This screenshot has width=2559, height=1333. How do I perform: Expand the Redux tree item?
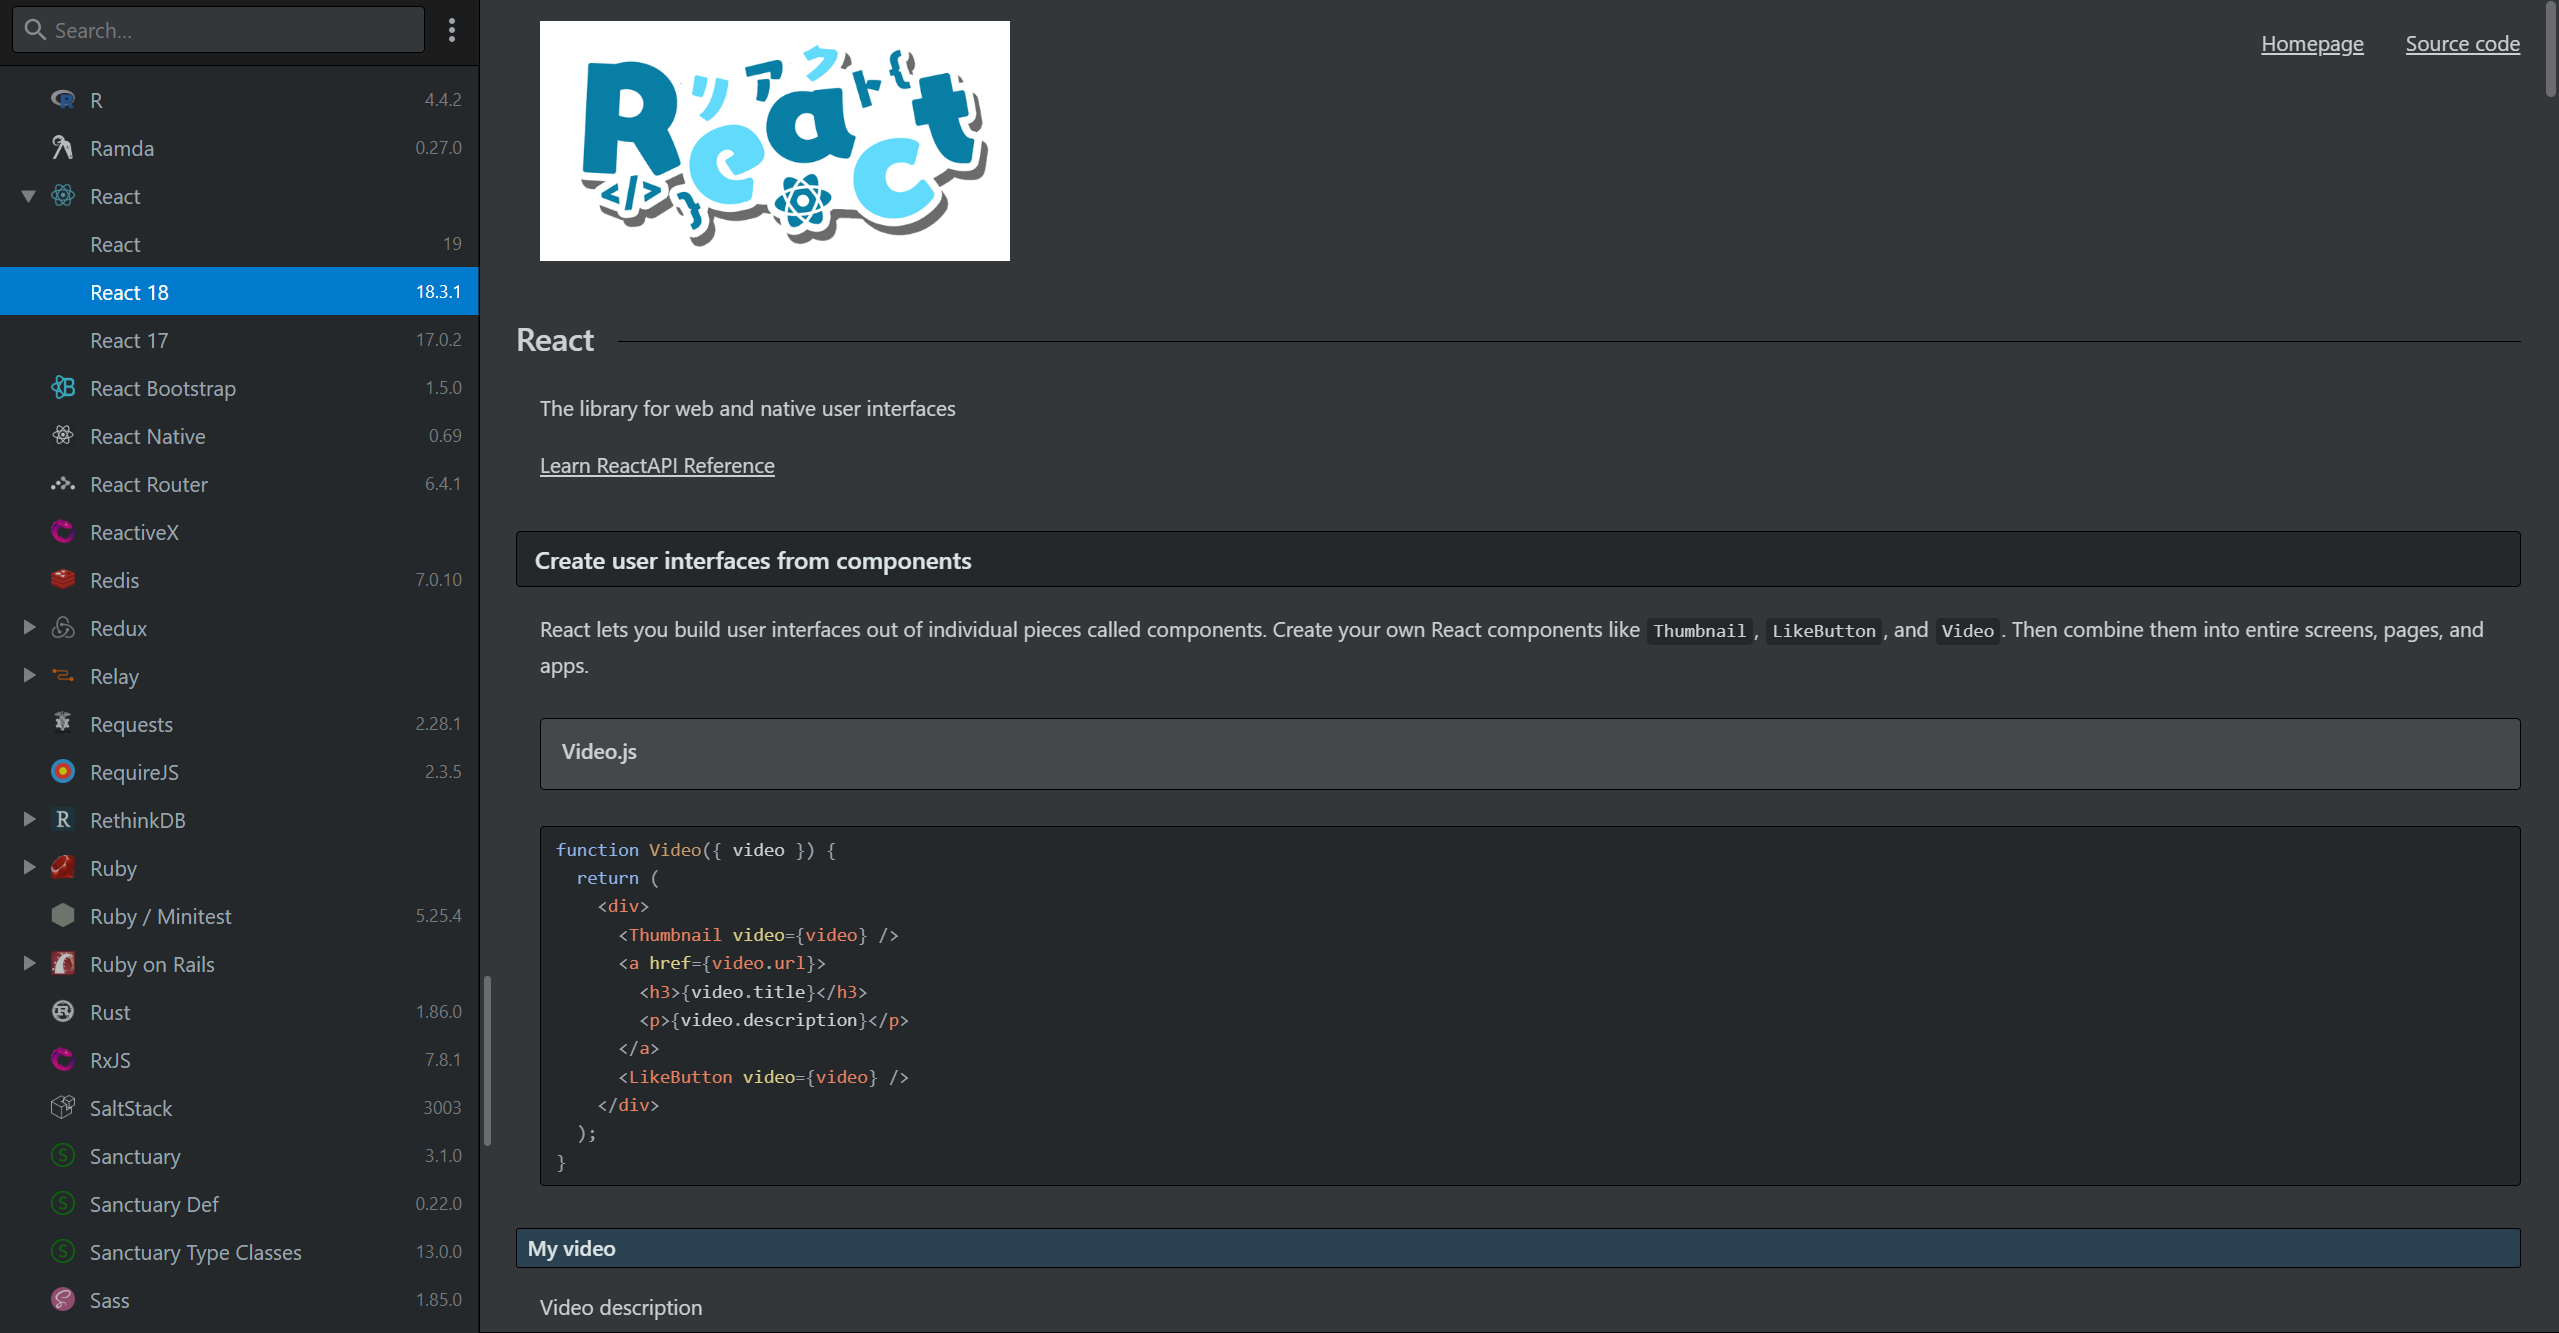pos(29,628)
